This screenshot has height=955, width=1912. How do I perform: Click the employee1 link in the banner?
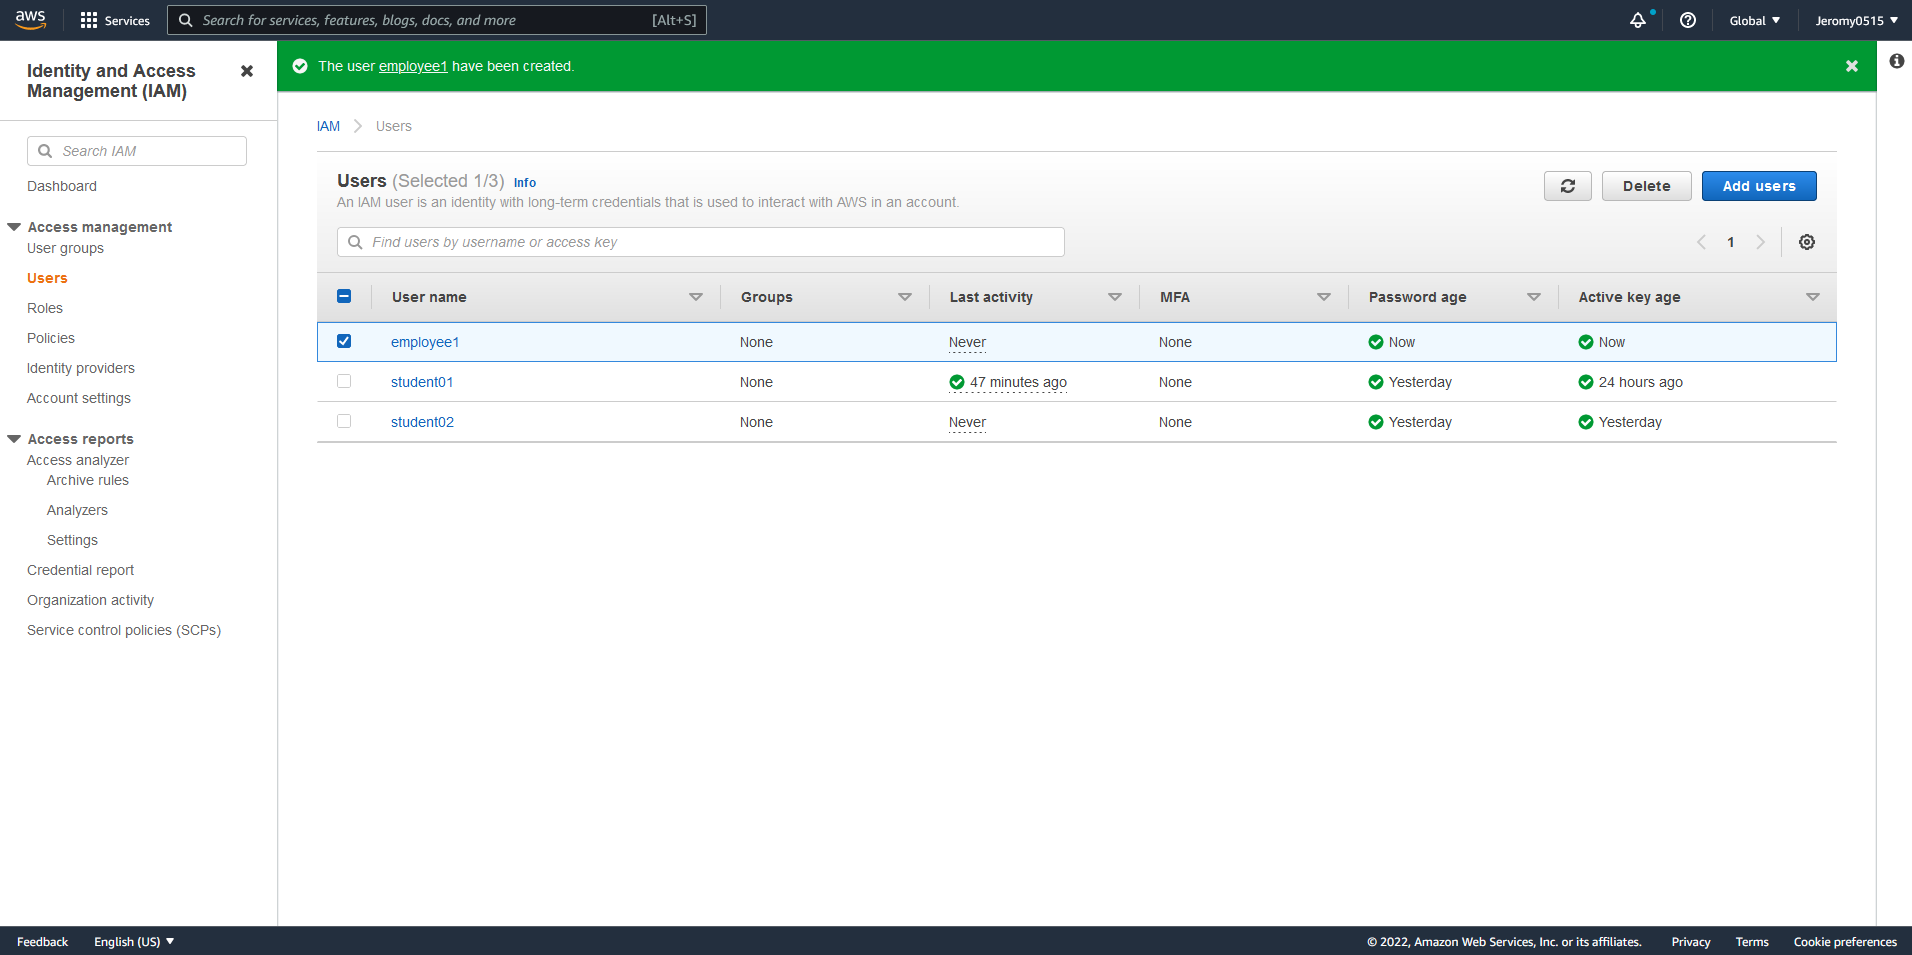tap(413, 66)
